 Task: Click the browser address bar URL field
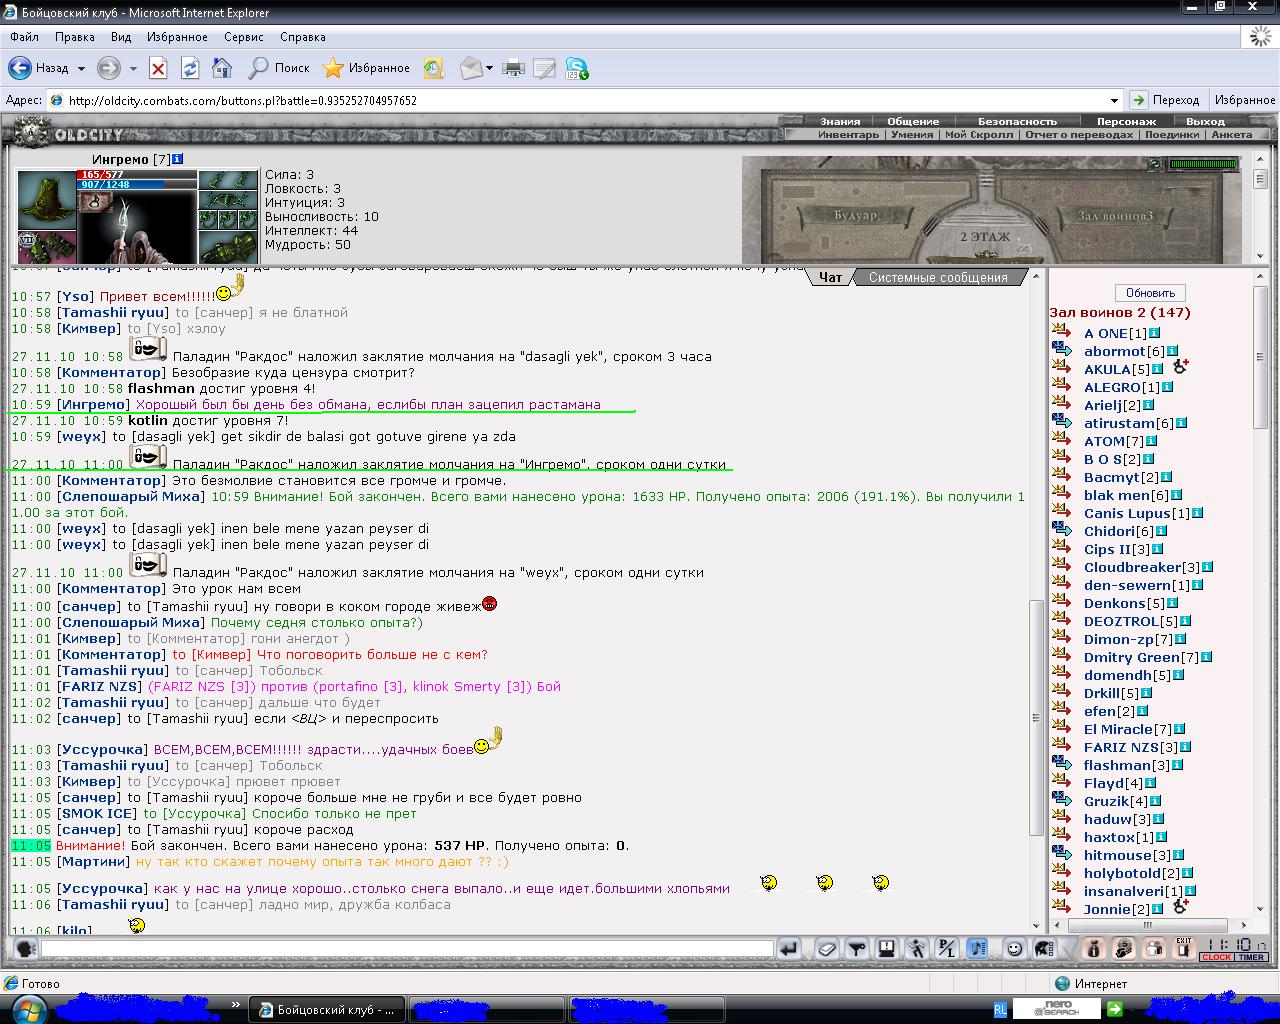(x=585, y=100)
